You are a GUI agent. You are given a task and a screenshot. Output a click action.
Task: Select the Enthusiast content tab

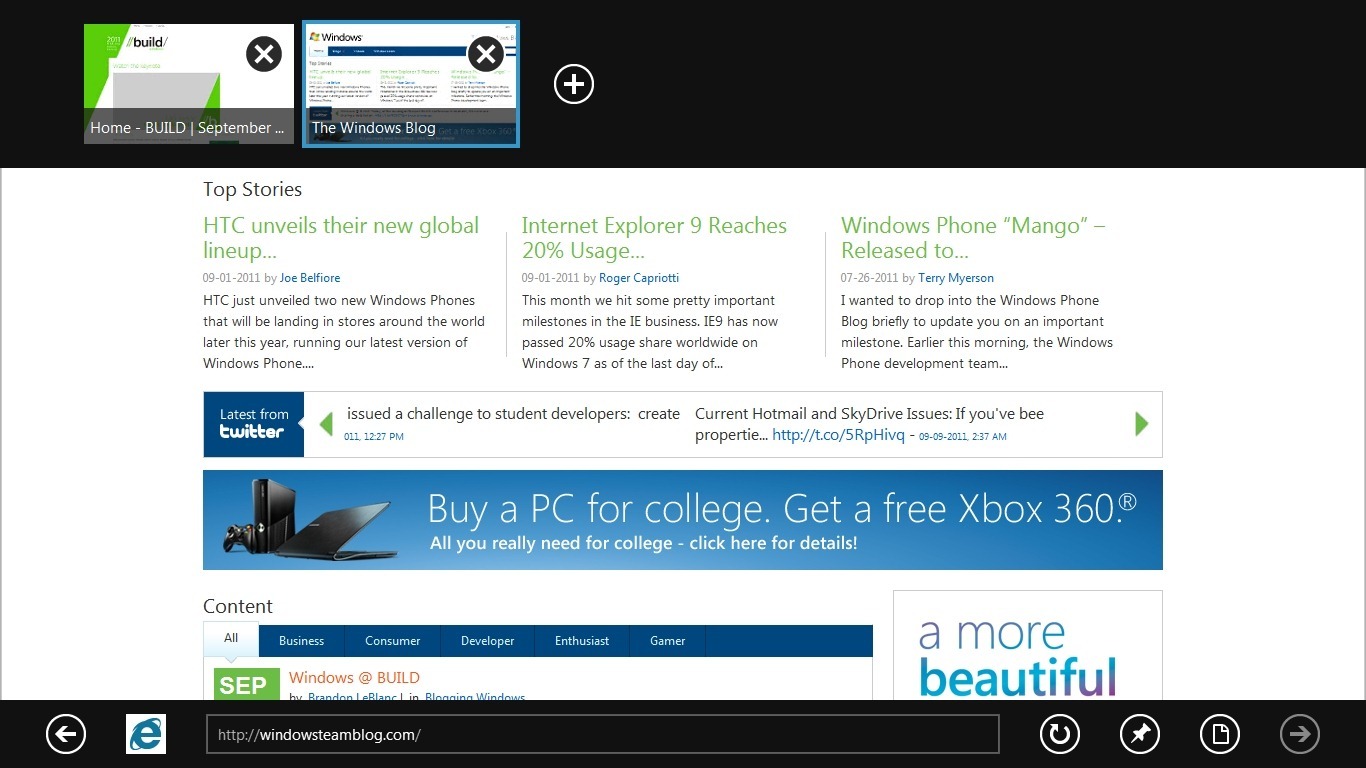point(582,641)
